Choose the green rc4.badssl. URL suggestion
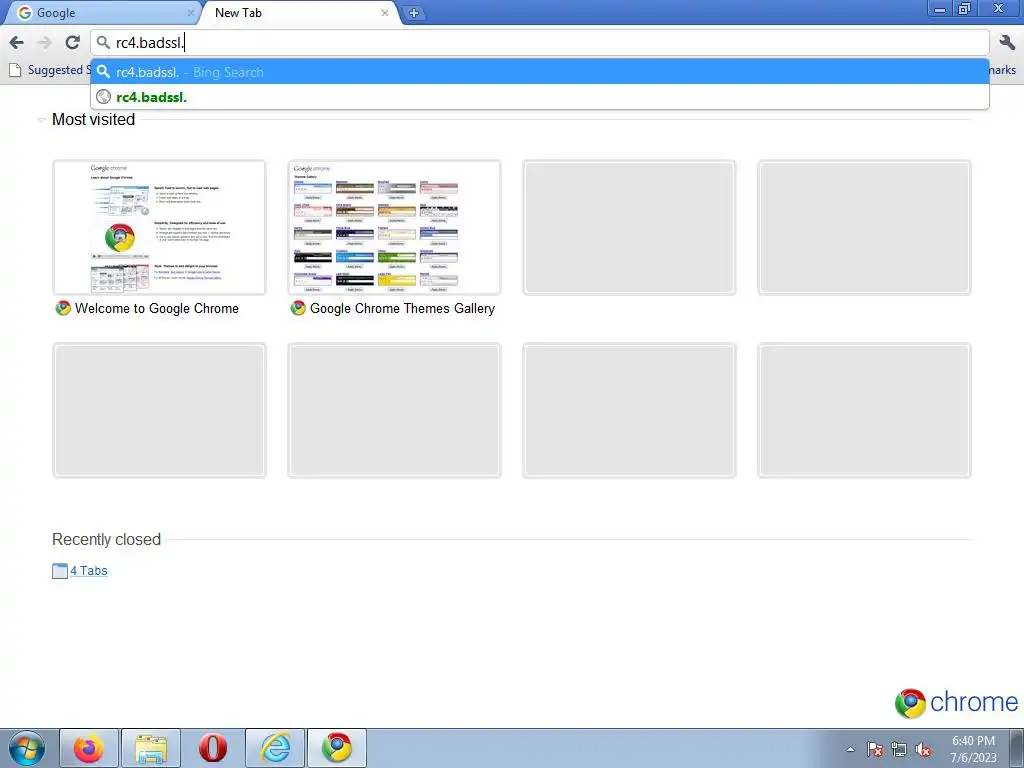This screenshot has width=1024, height=768. tap(539, 97)
